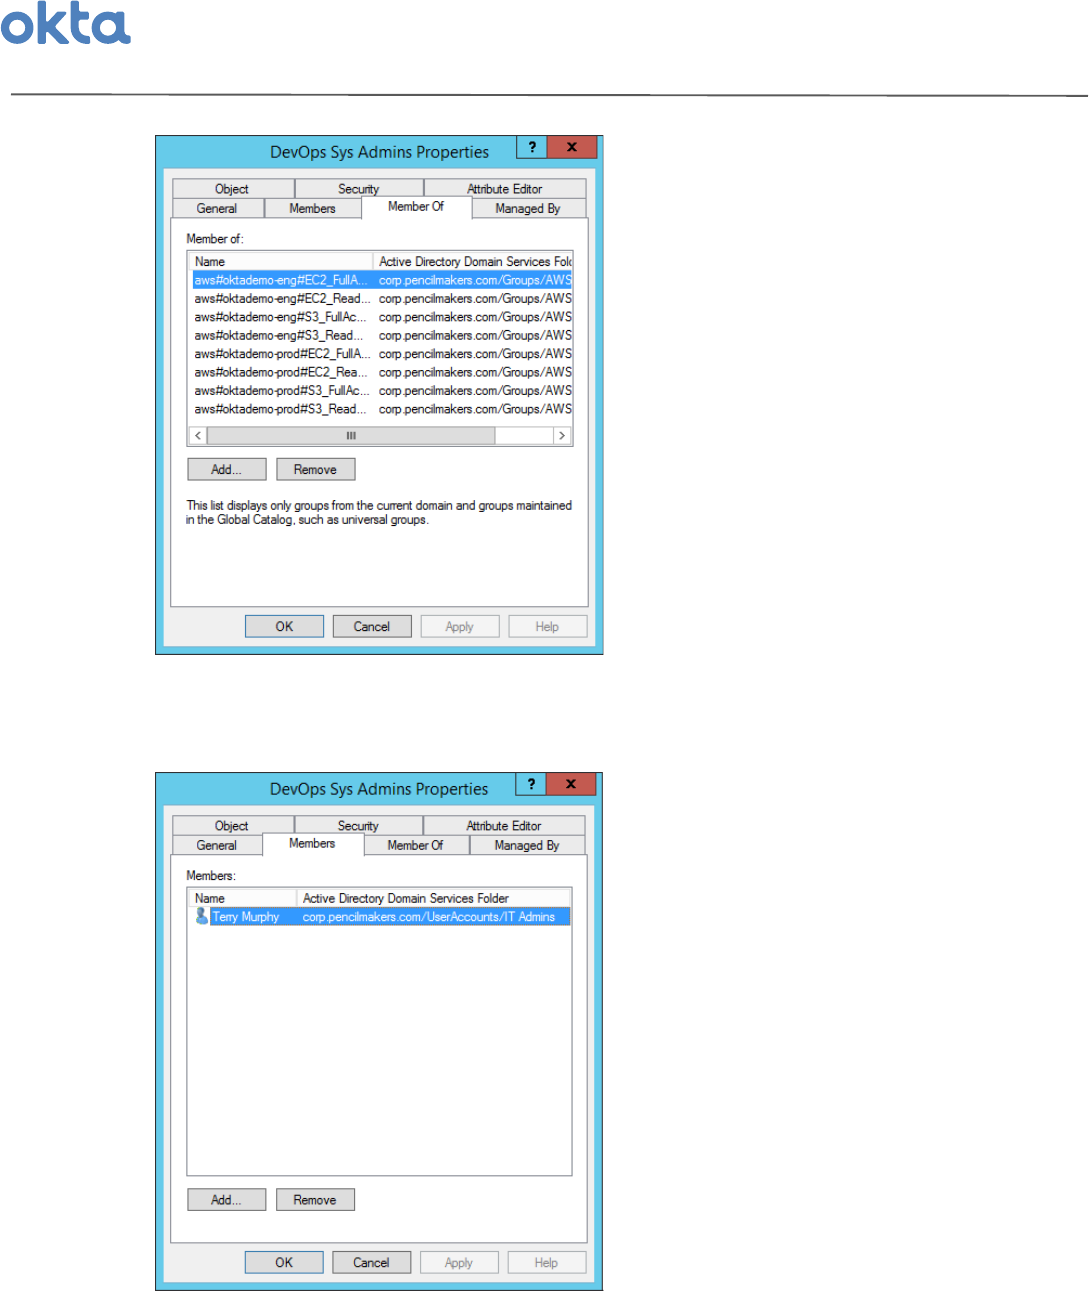Click Cancel in the upper Properties dialog
1089x1291 pixels.
click(372, 626)
